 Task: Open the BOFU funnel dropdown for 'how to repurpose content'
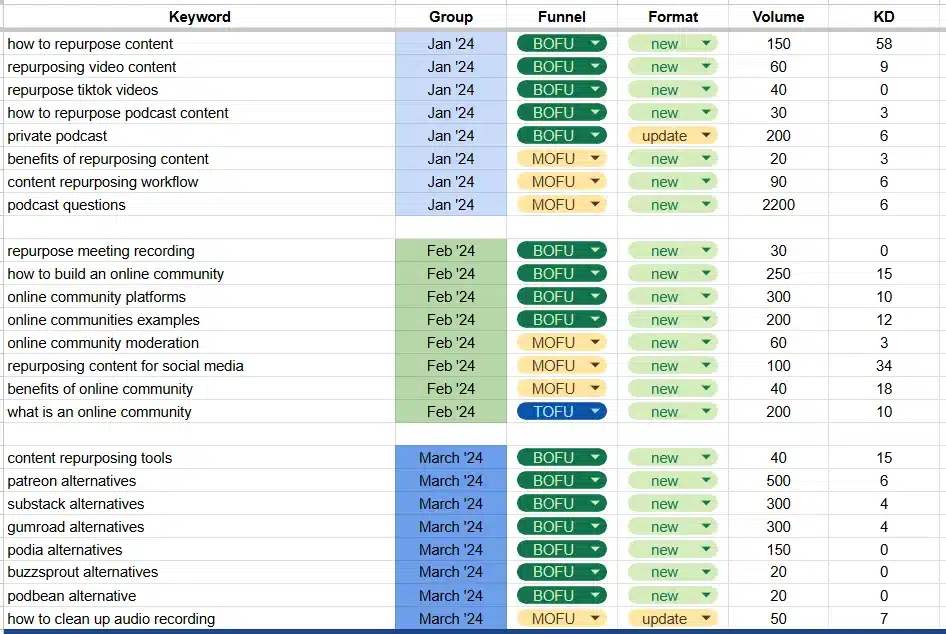561,43
